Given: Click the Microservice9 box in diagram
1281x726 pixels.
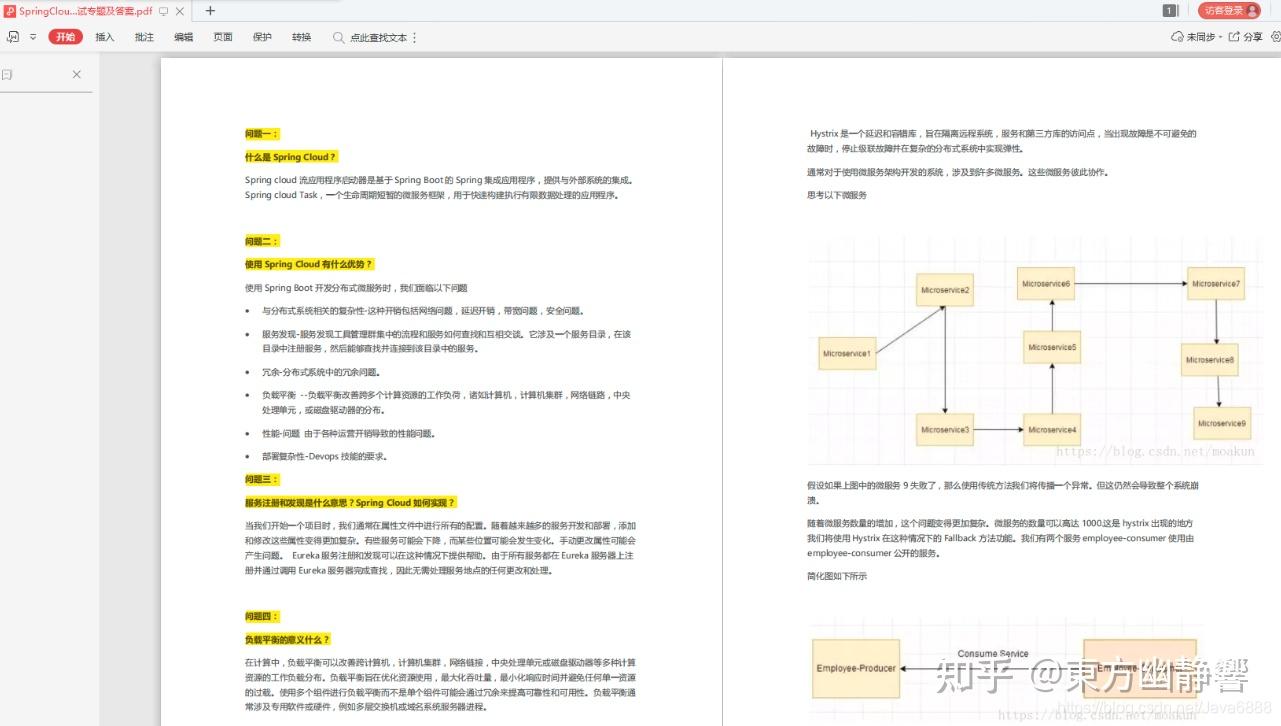Looking at the screenshot, I should 1222,423.
